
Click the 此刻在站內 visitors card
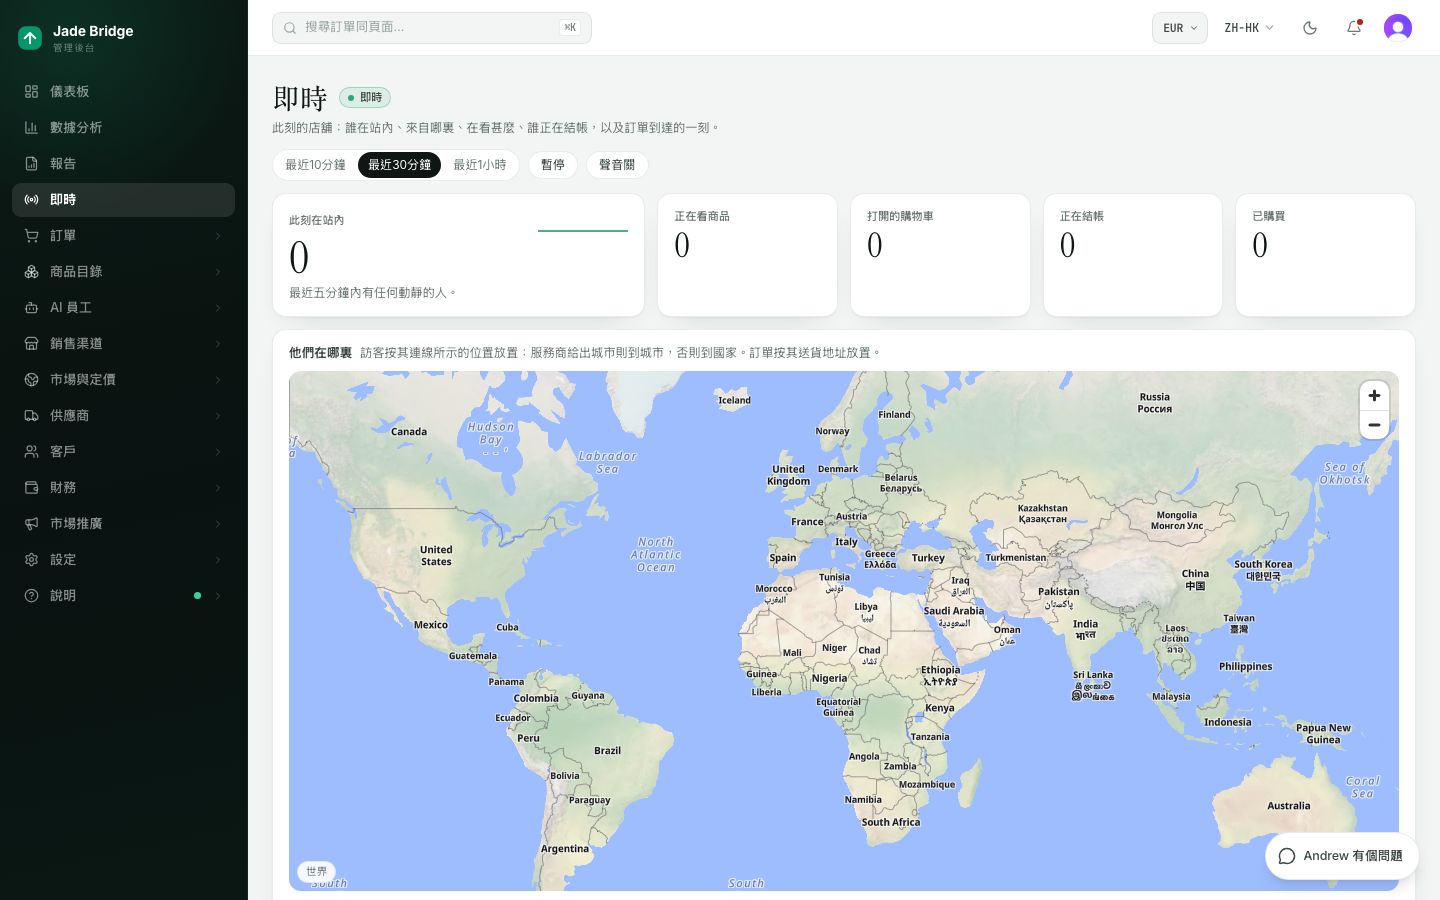tap(458, 255)
